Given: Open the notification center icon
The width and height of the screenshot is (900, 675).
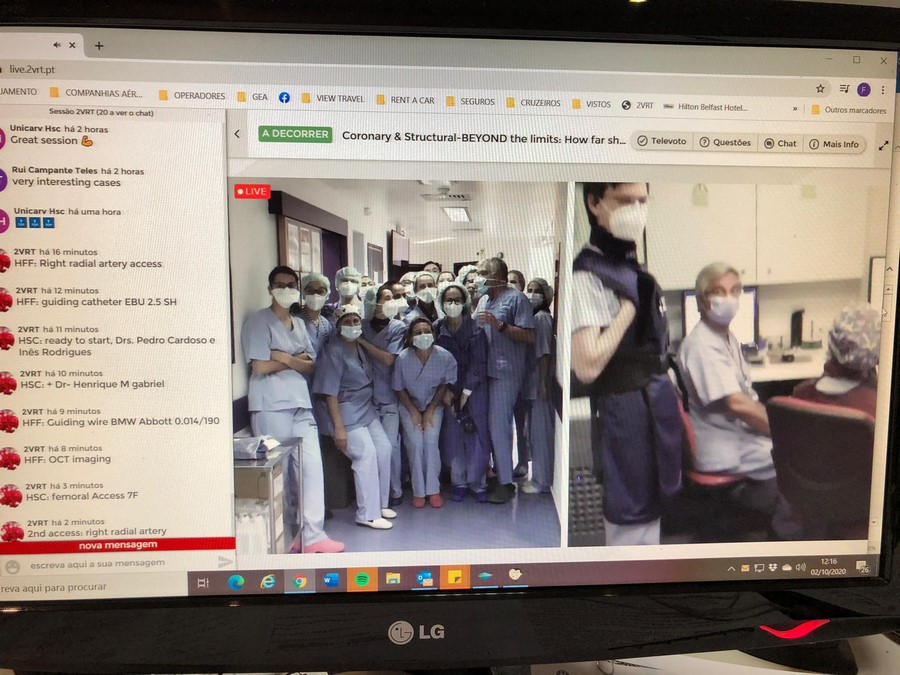Looking at the screenshot, I should (x=863, y=567).
